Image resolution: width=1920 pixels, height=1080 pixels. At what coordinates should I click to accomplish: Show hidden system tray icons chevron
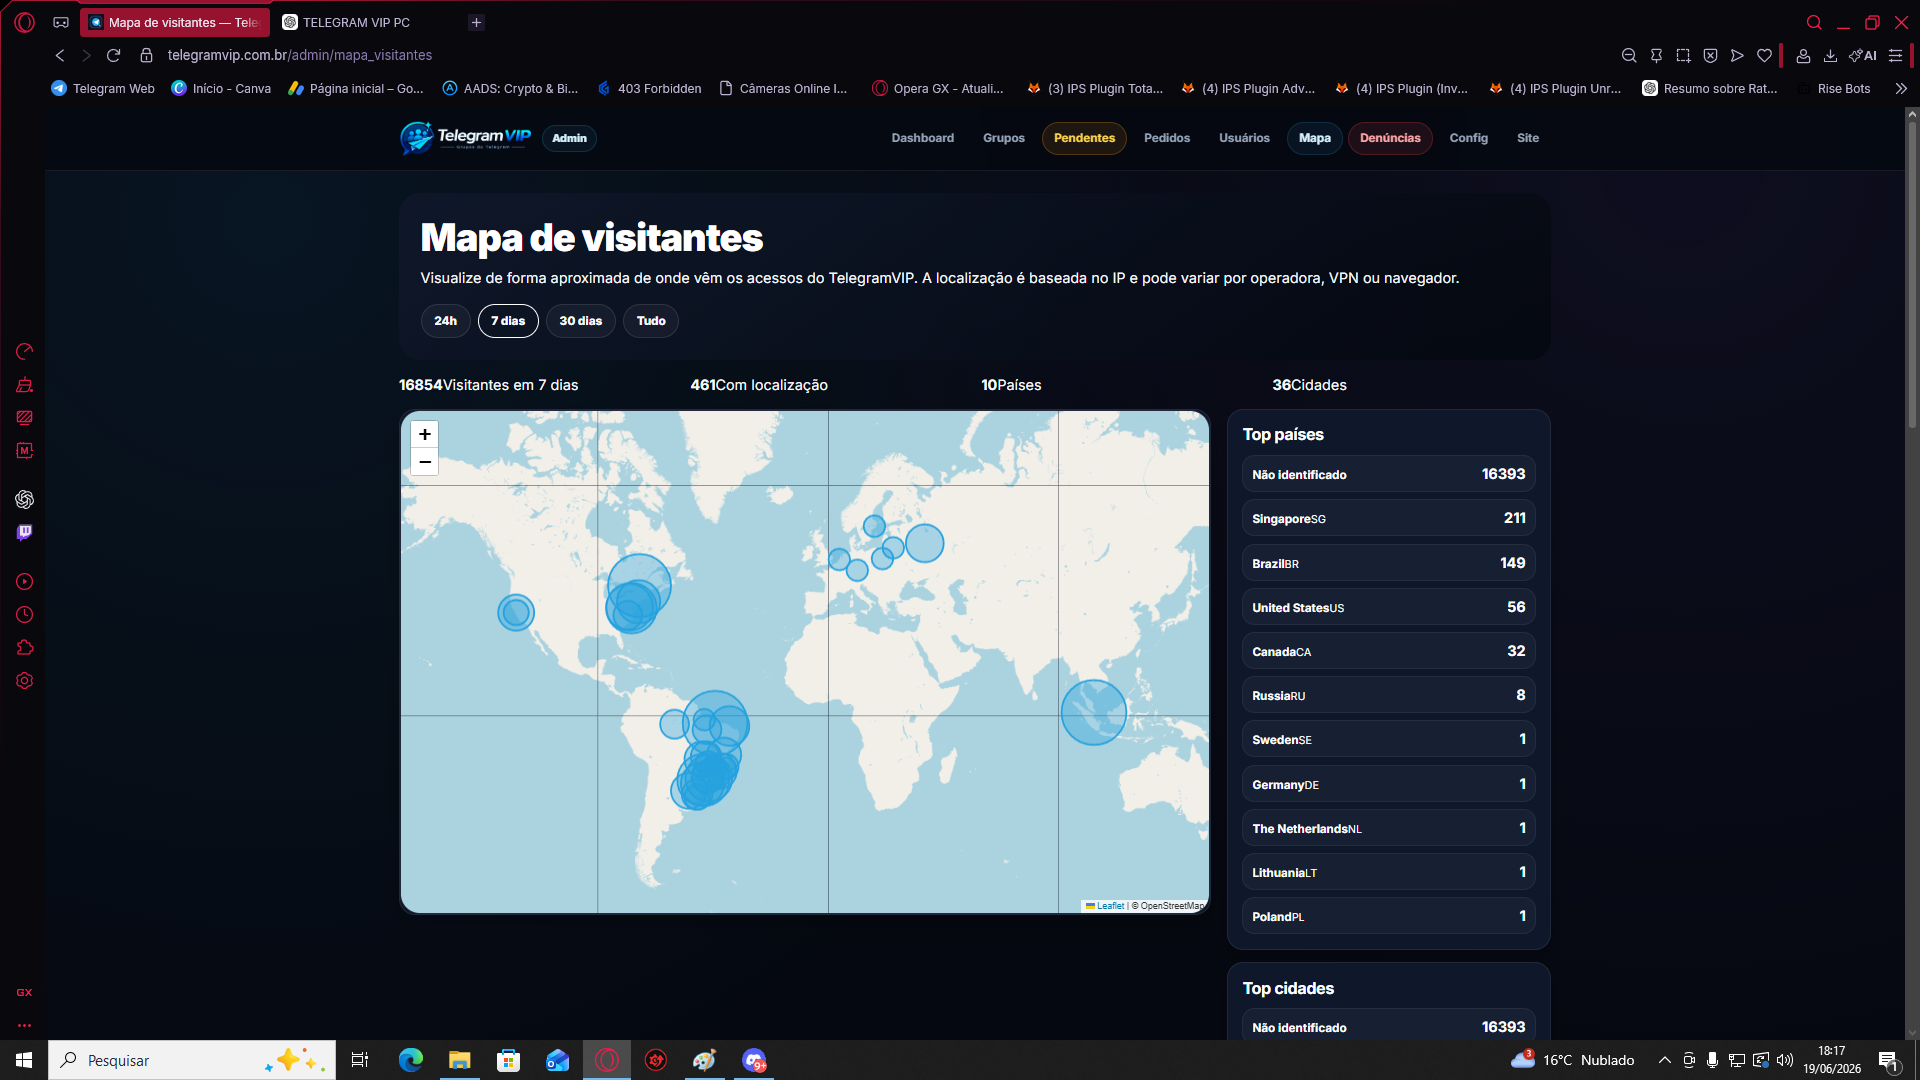[x=1664, y=1060]
